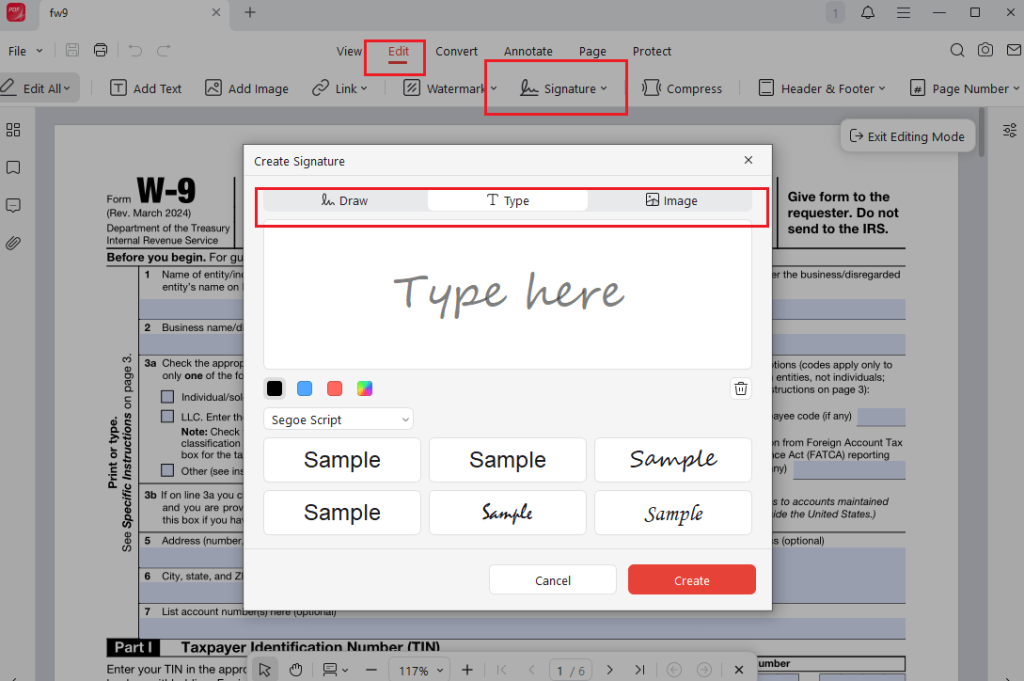
Task: Open the attachments paperclip panel
Action: pyautogui.click(x=13, y=244)
